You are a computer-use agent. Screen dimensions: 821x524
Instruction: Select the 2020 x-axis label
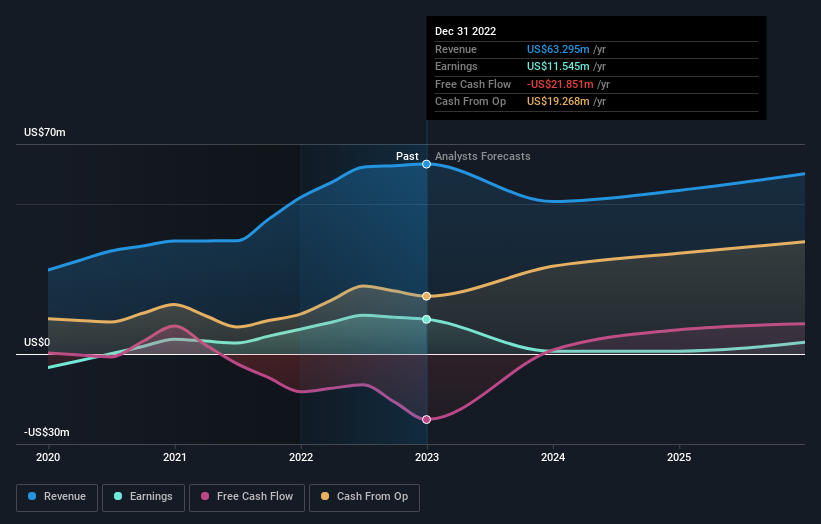click(48, 457)
